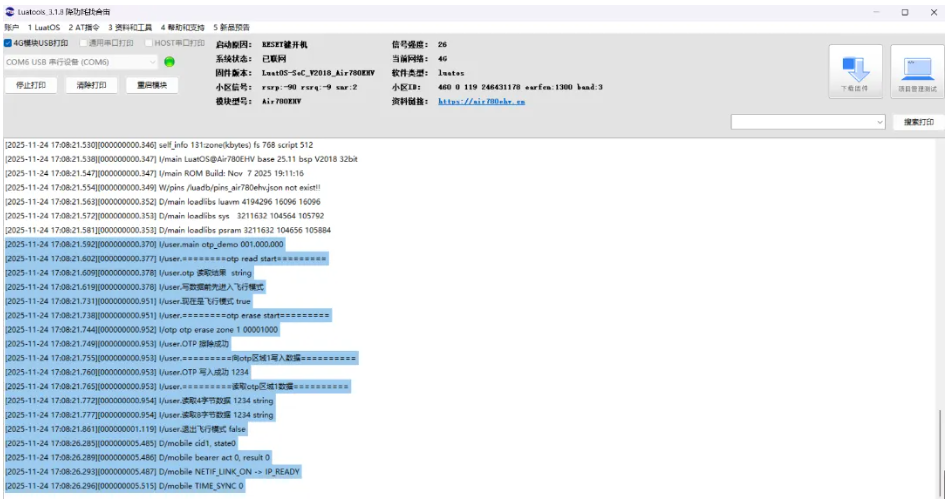Select log line 'NETIF_LINK_ON -> IP_READY'
This screenshot has height=504, width=951.
pyautogui.click(x=153, y=471)
